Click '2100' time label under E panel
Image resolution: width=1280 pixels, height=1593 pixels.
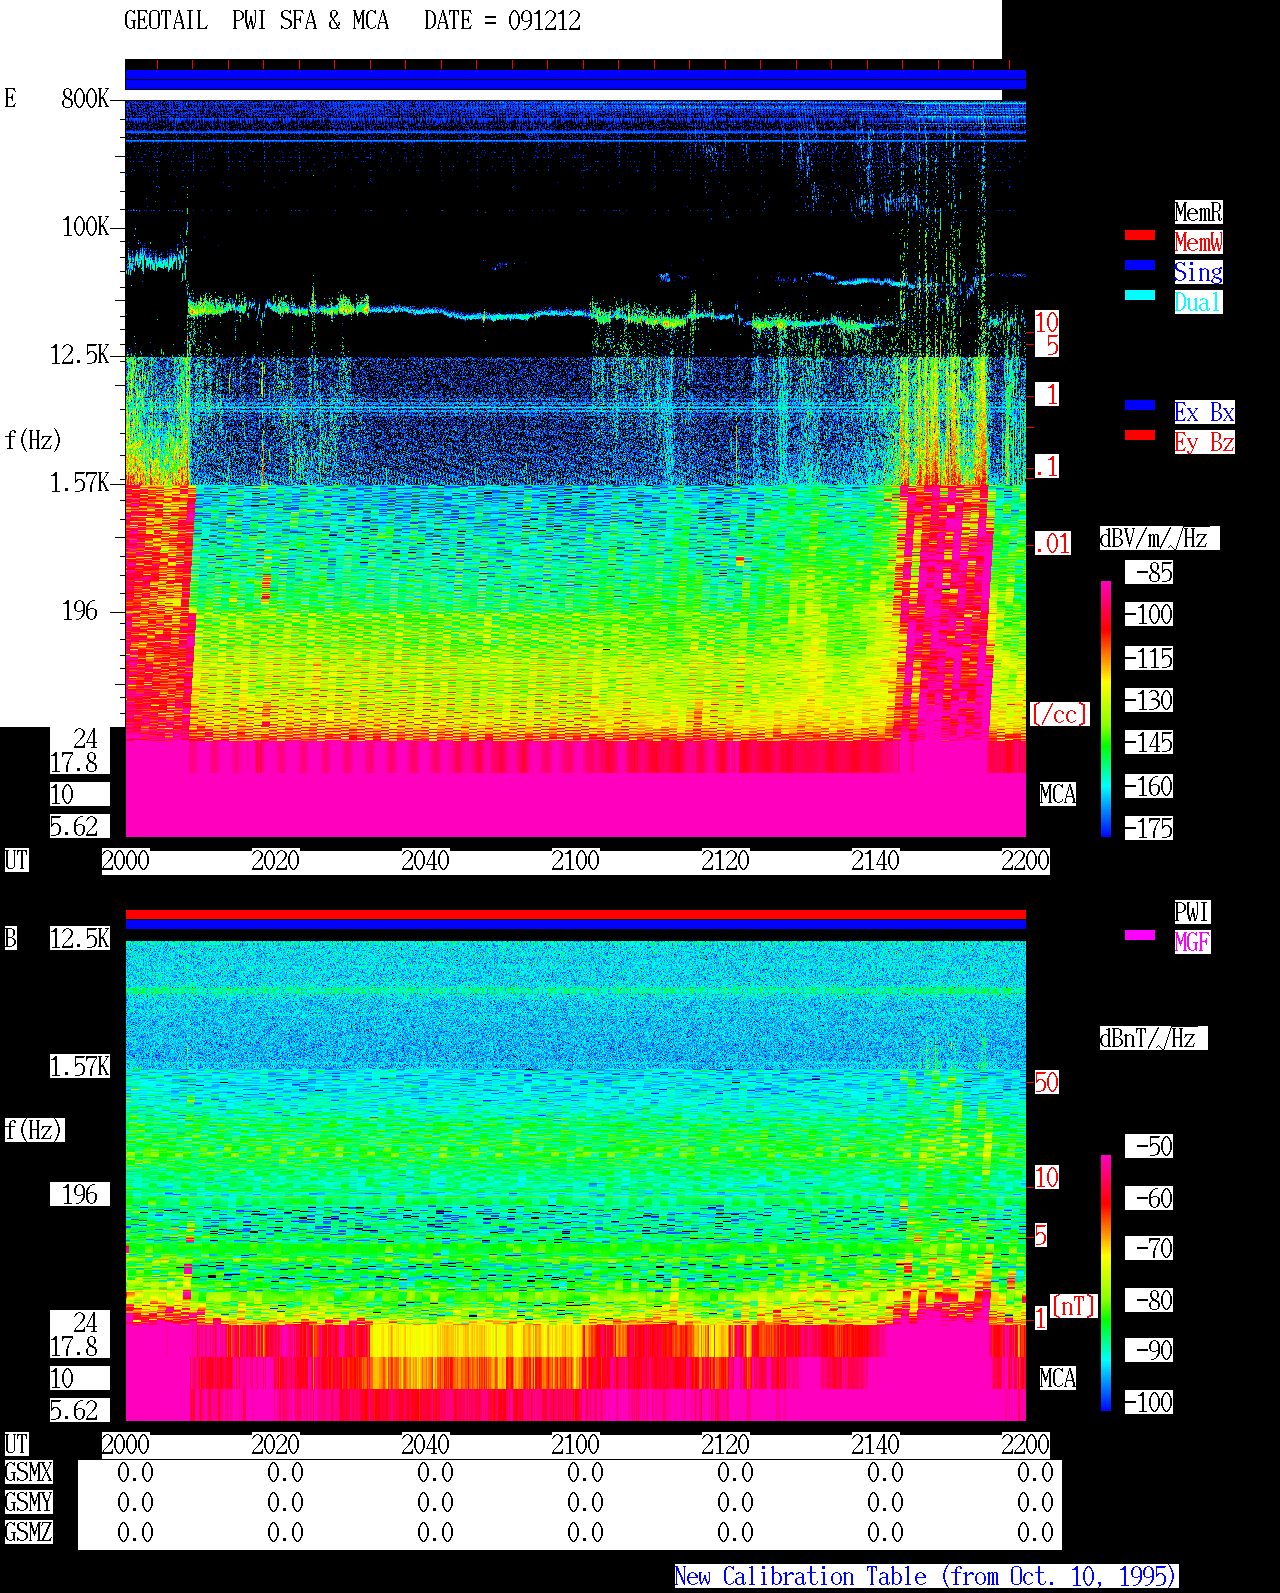point(576,860)
